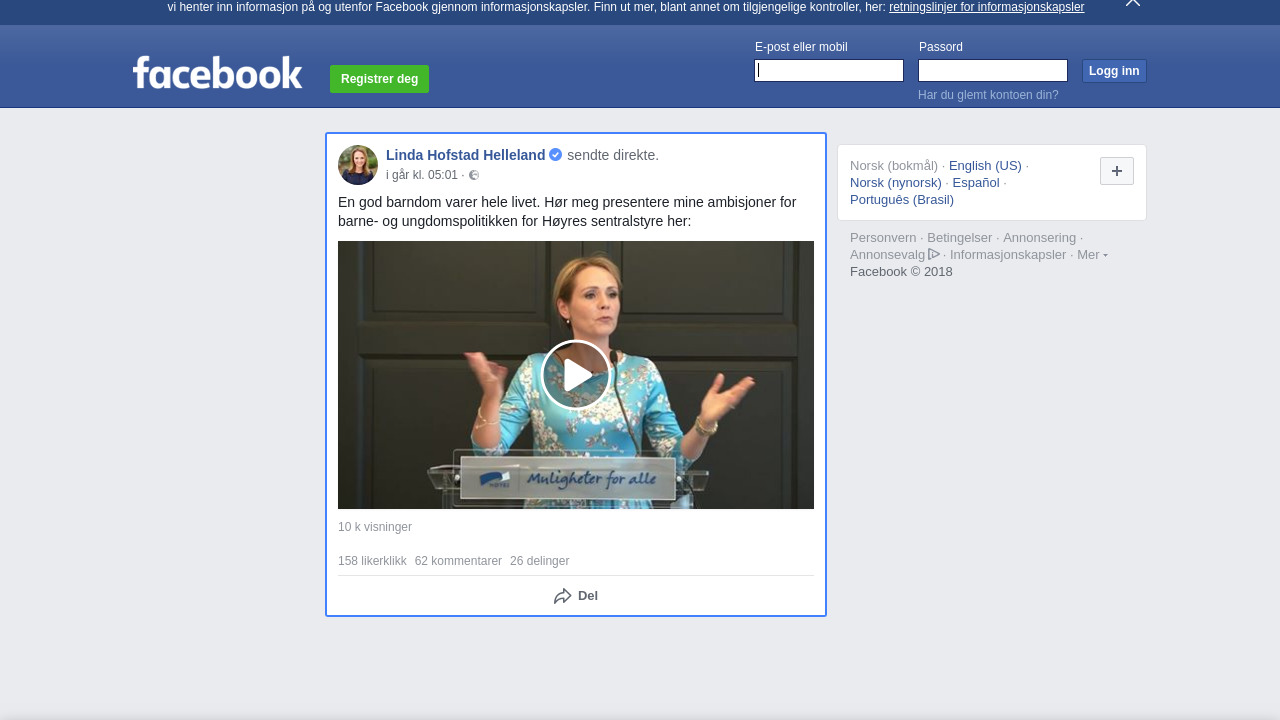Open the Informasjonskapsler footer link
This screenshot has height=720, width=1280.
(1008, 255)
